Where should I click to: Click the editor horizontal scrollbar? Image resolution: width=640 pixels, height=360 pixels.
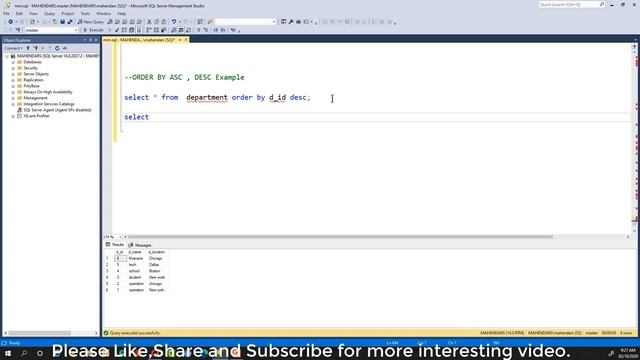(340, 237)
